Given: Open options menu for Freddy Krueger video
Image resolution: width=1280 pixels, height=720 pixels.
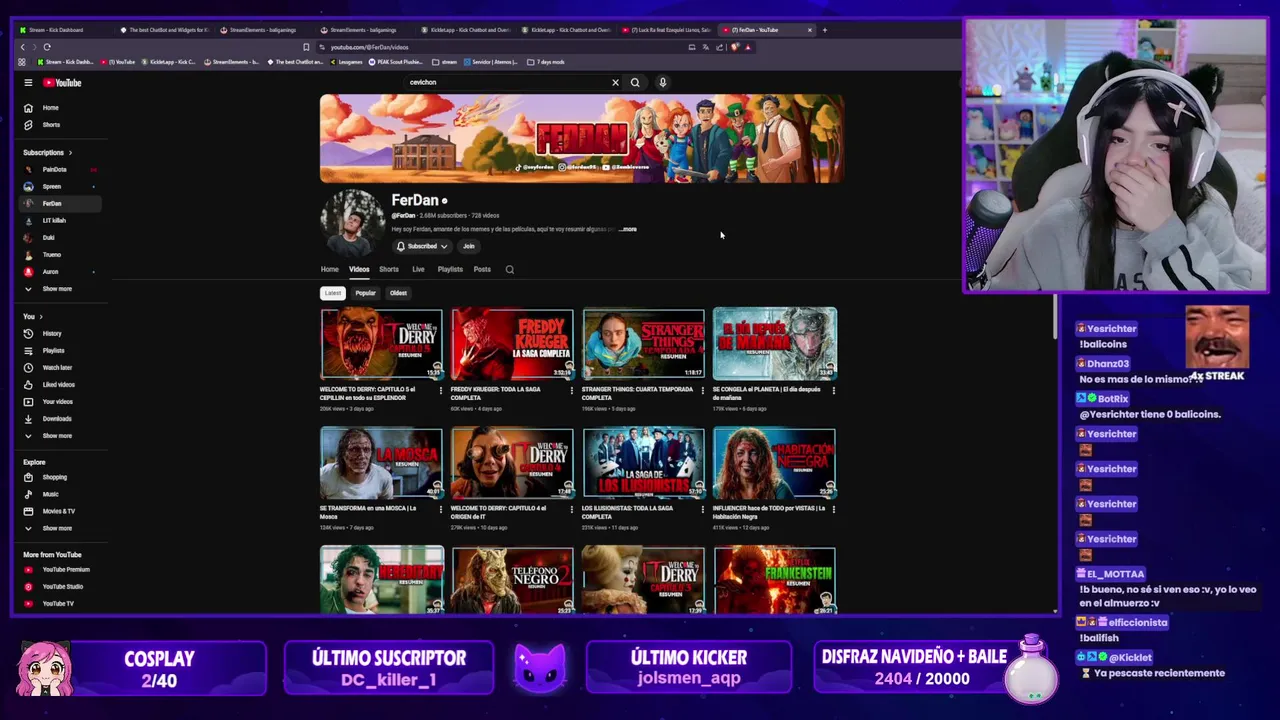Looking at the screenshot, I should point(571,390).
